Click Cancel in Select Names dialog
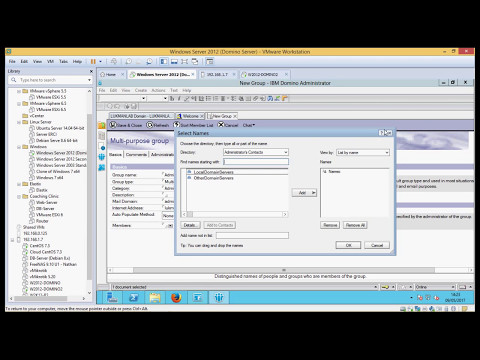480x360 pixels. (x=377, y=245)
